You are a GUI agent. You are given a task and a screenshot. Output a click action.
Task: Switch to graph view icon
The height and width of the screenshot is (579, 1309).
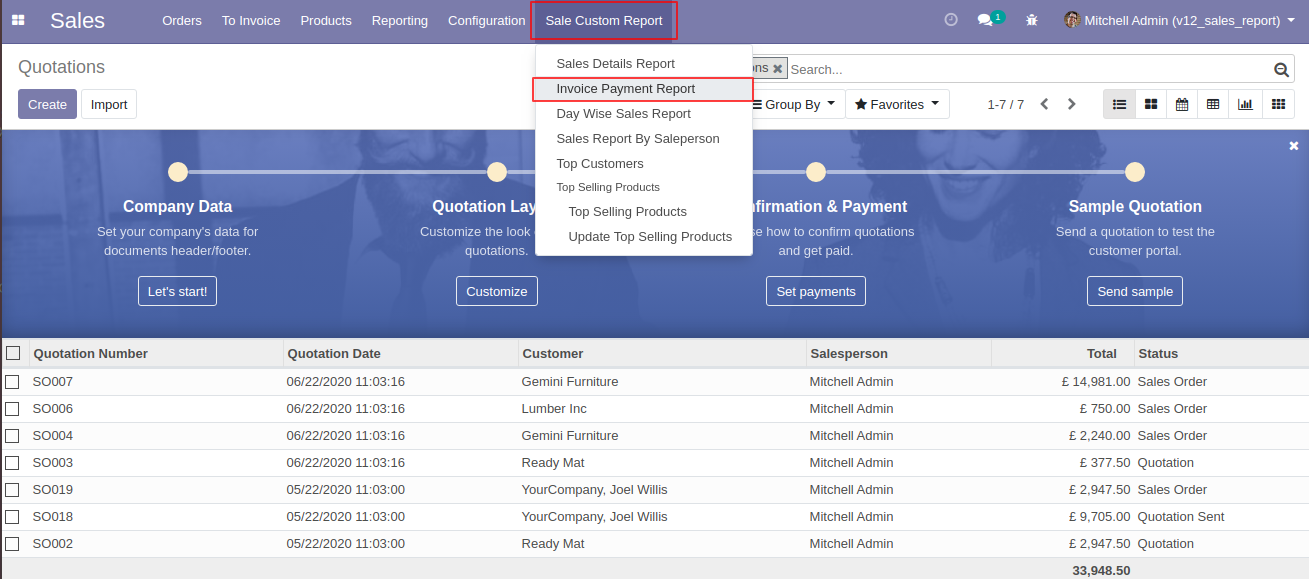coord(1245,104)
